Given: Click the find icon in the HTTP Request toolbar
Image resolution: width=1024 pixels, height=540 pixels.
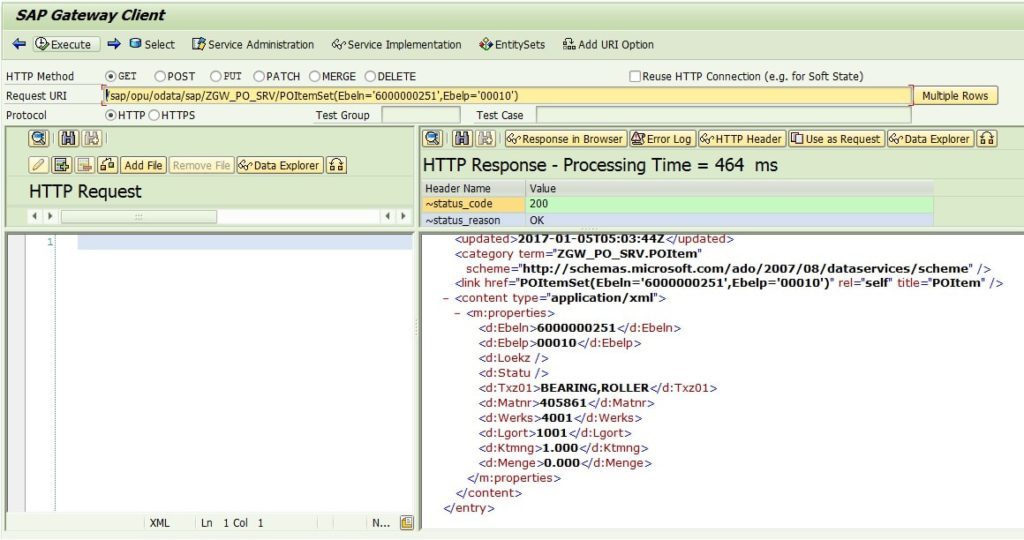Looking at the screenshot, I should [x=39, y=138].
